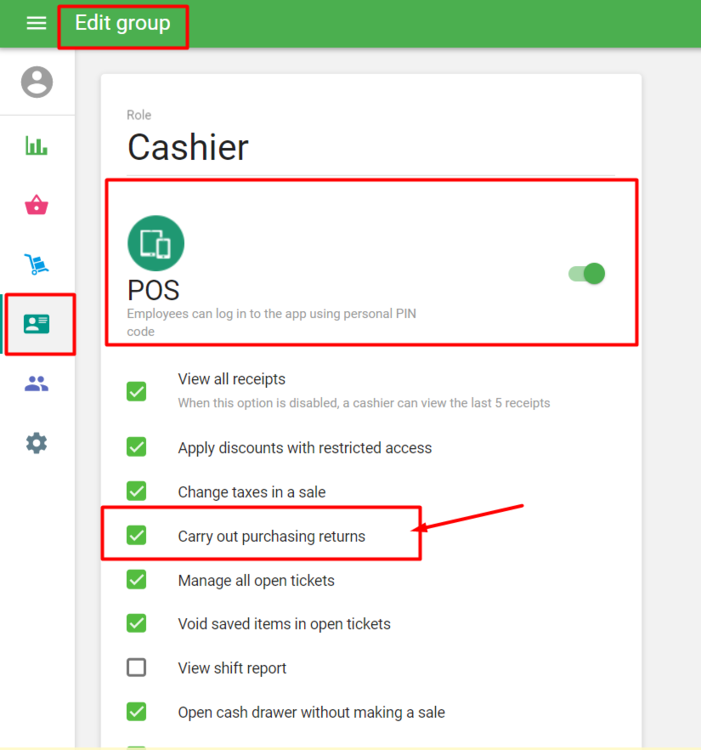The image size is (701, 750).
Task: Uncheck Manage all open tickets
Action: pos(137,580)
